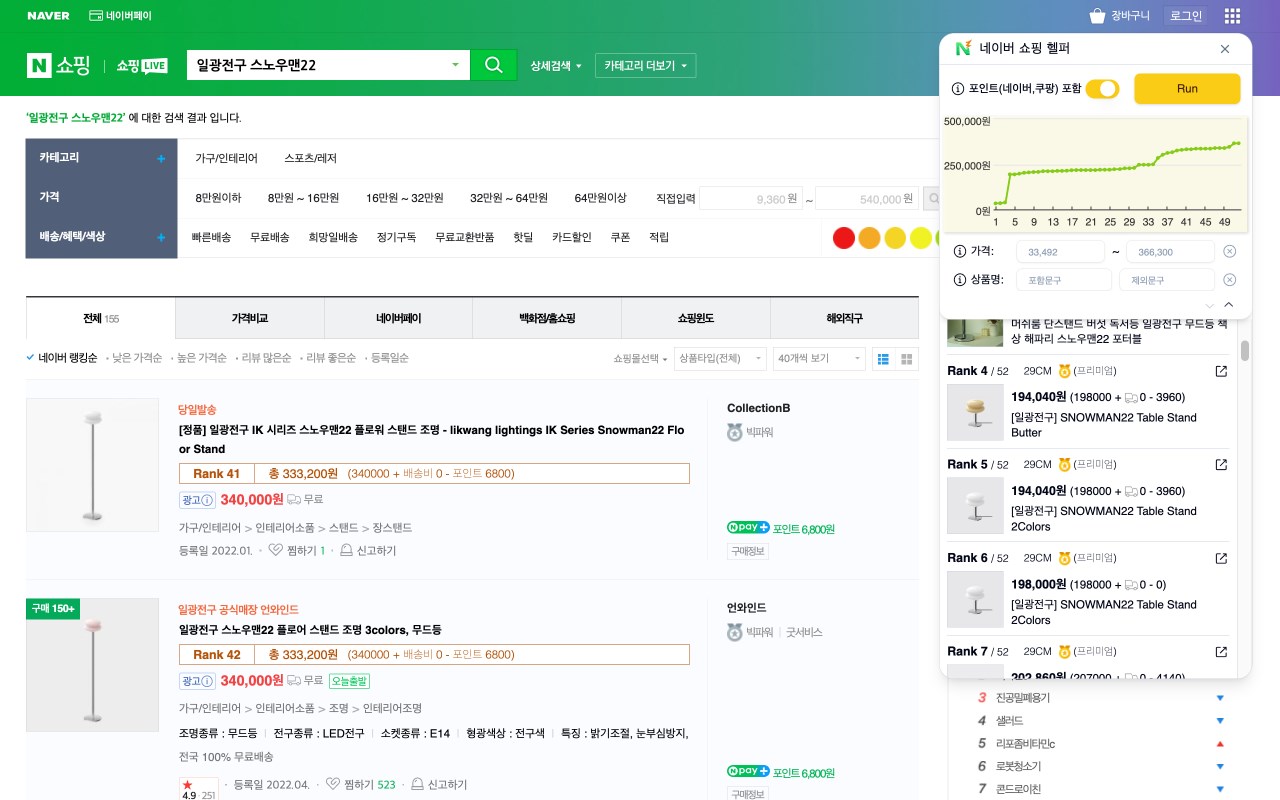Viewport: 1280px width, 800px height.
Task: Switch to 가격비교 tab
Action: tap(250, 318)
